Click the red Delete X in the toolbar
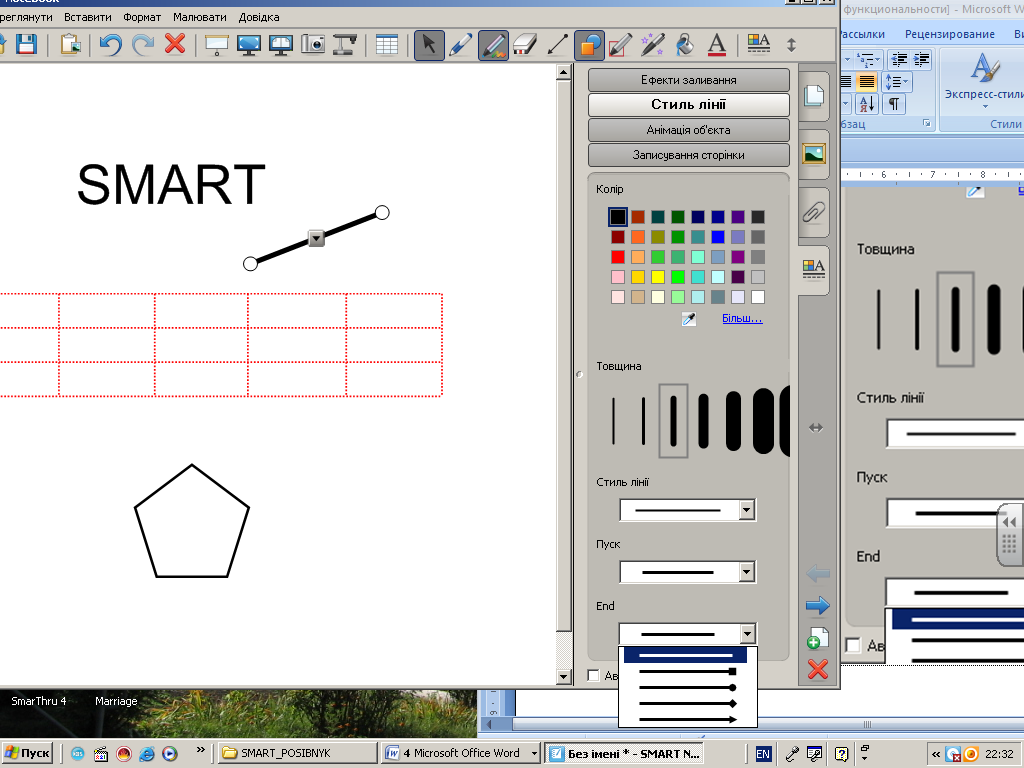The width and height of the screenshot is (1024, 768). [174, 44]
